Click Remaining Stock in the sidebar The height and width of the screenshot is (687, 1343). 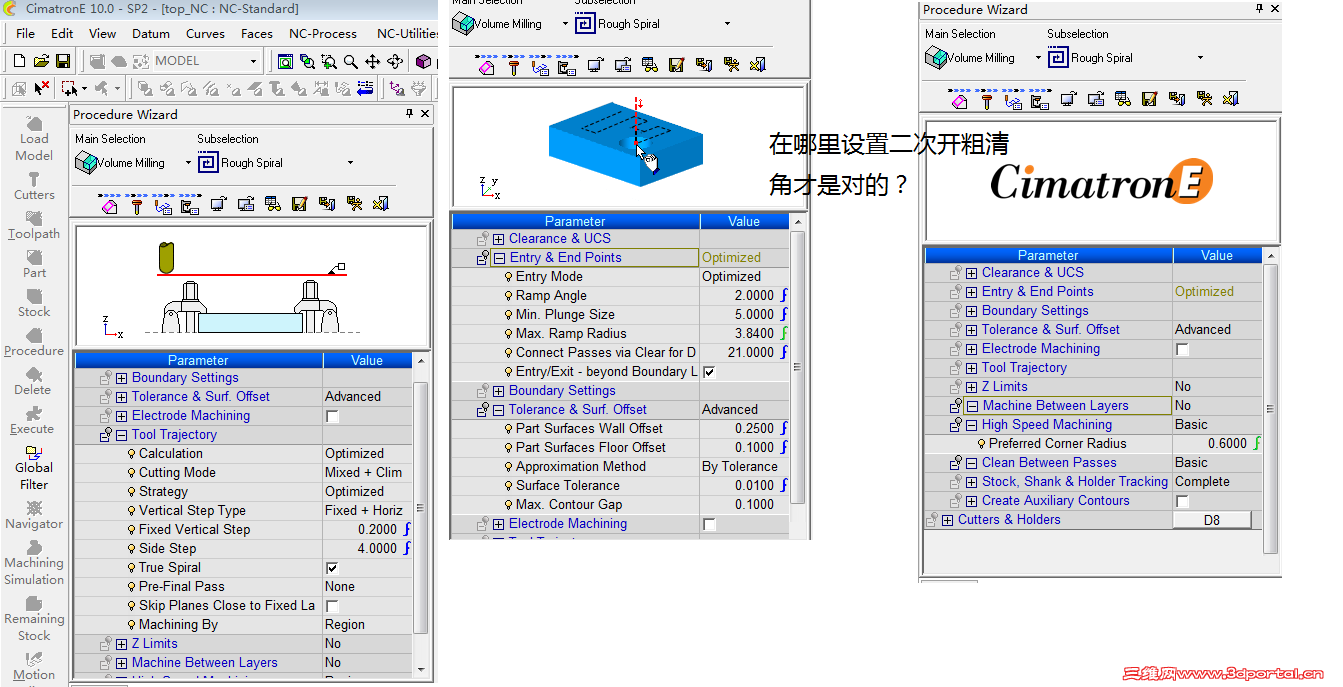(x=34, y=619)
